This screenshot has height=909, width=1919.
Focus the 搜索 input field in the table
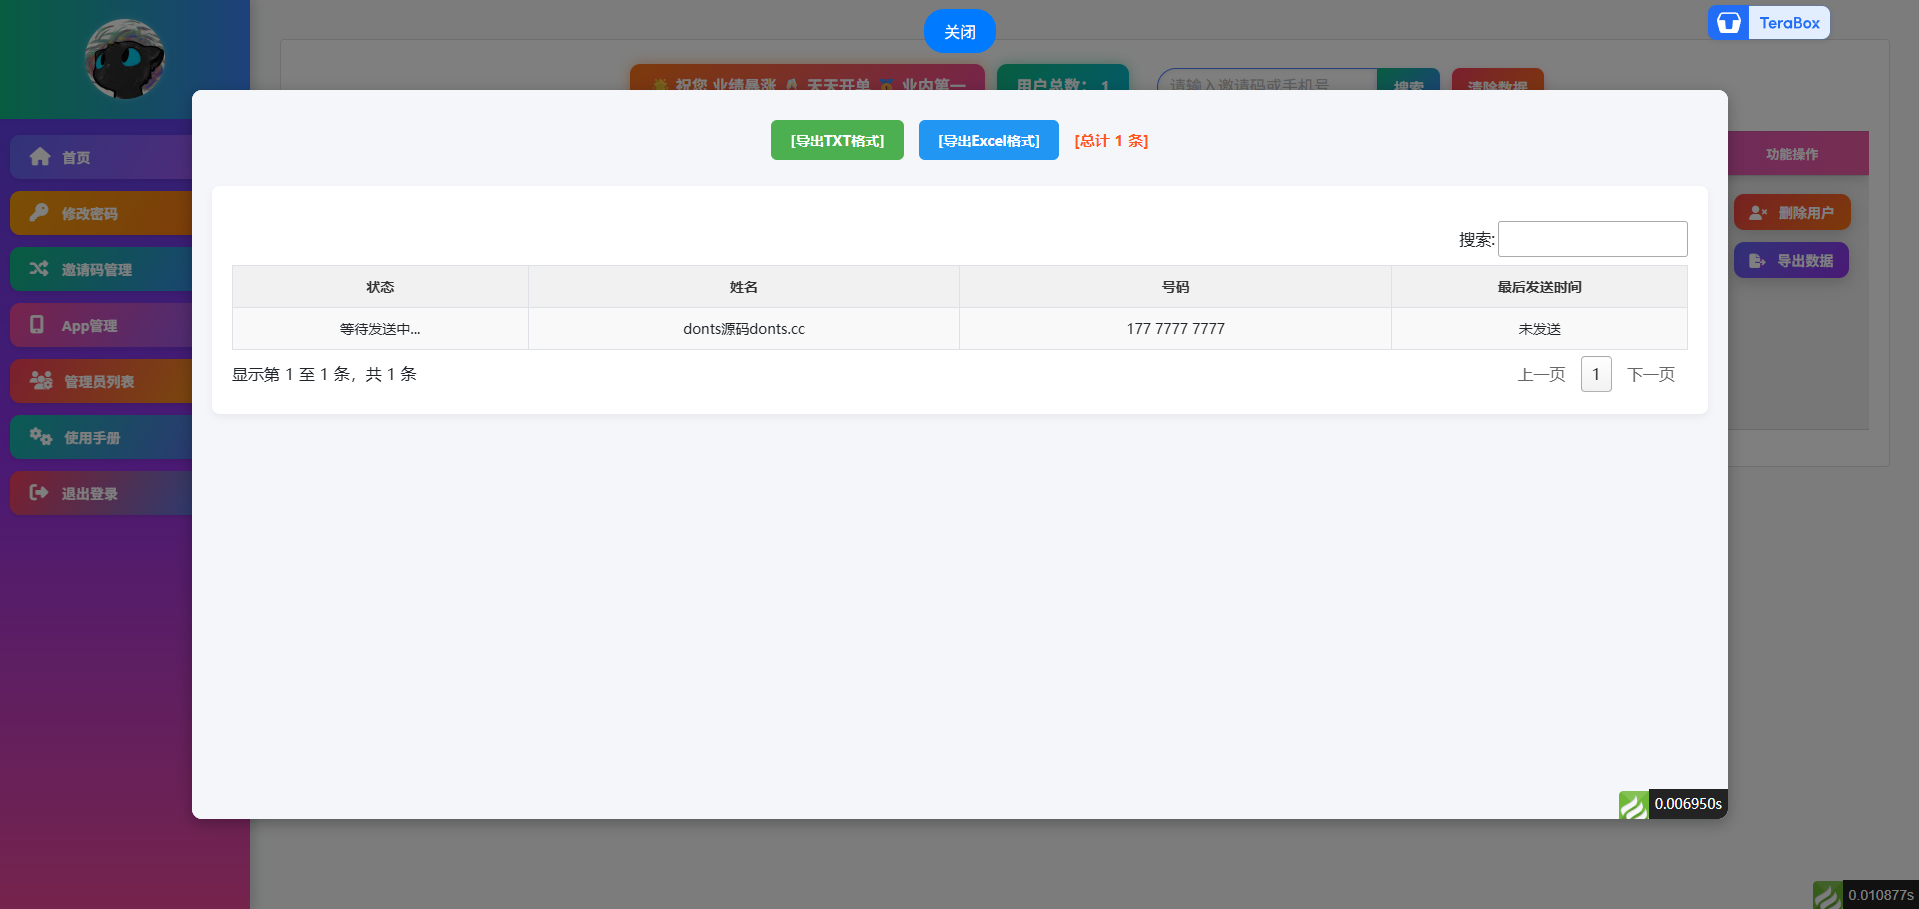pos(1592,239)
